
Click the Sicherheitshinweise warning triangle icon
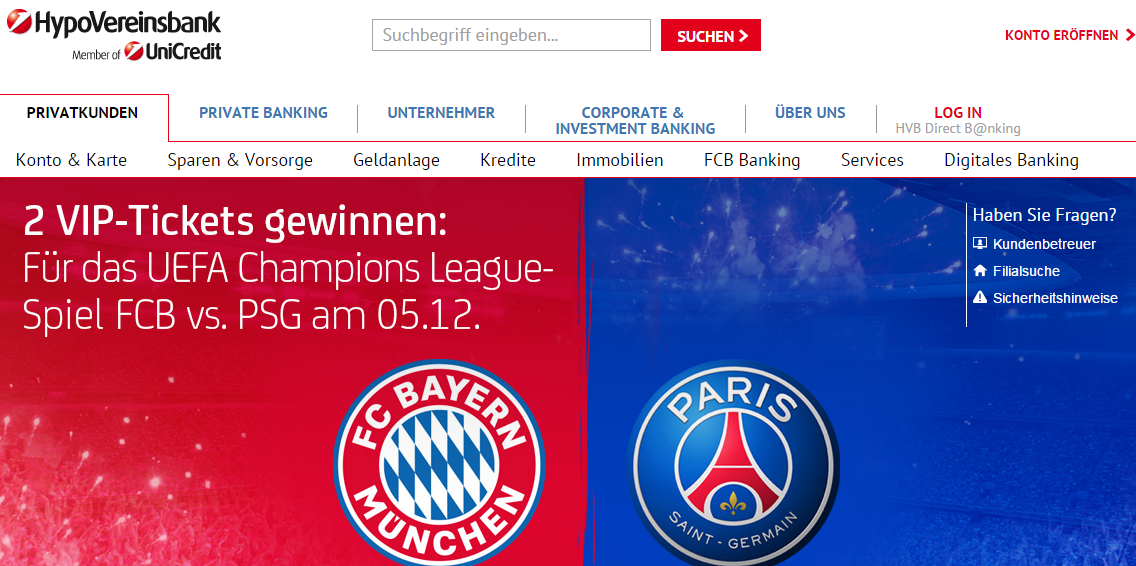click(x=980, y=297)
